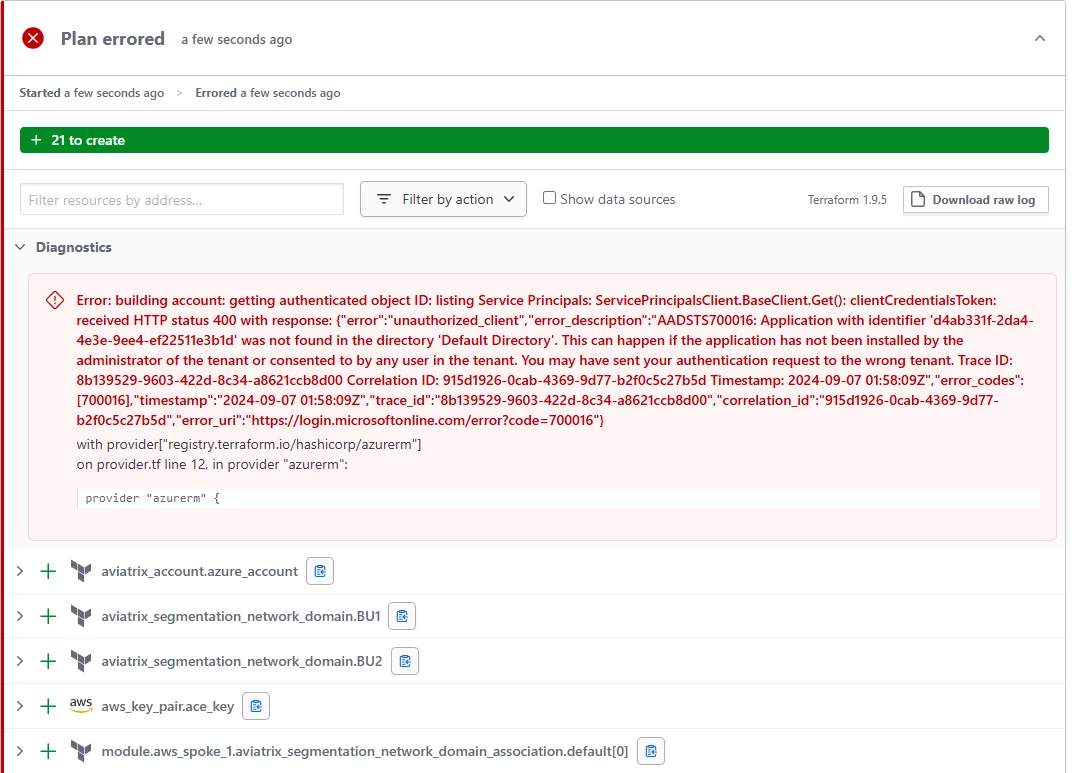Click the create plus icon for module.aws_spoke_1 row
Viewport: 1072px width, 773px height.
click(48, 752)
